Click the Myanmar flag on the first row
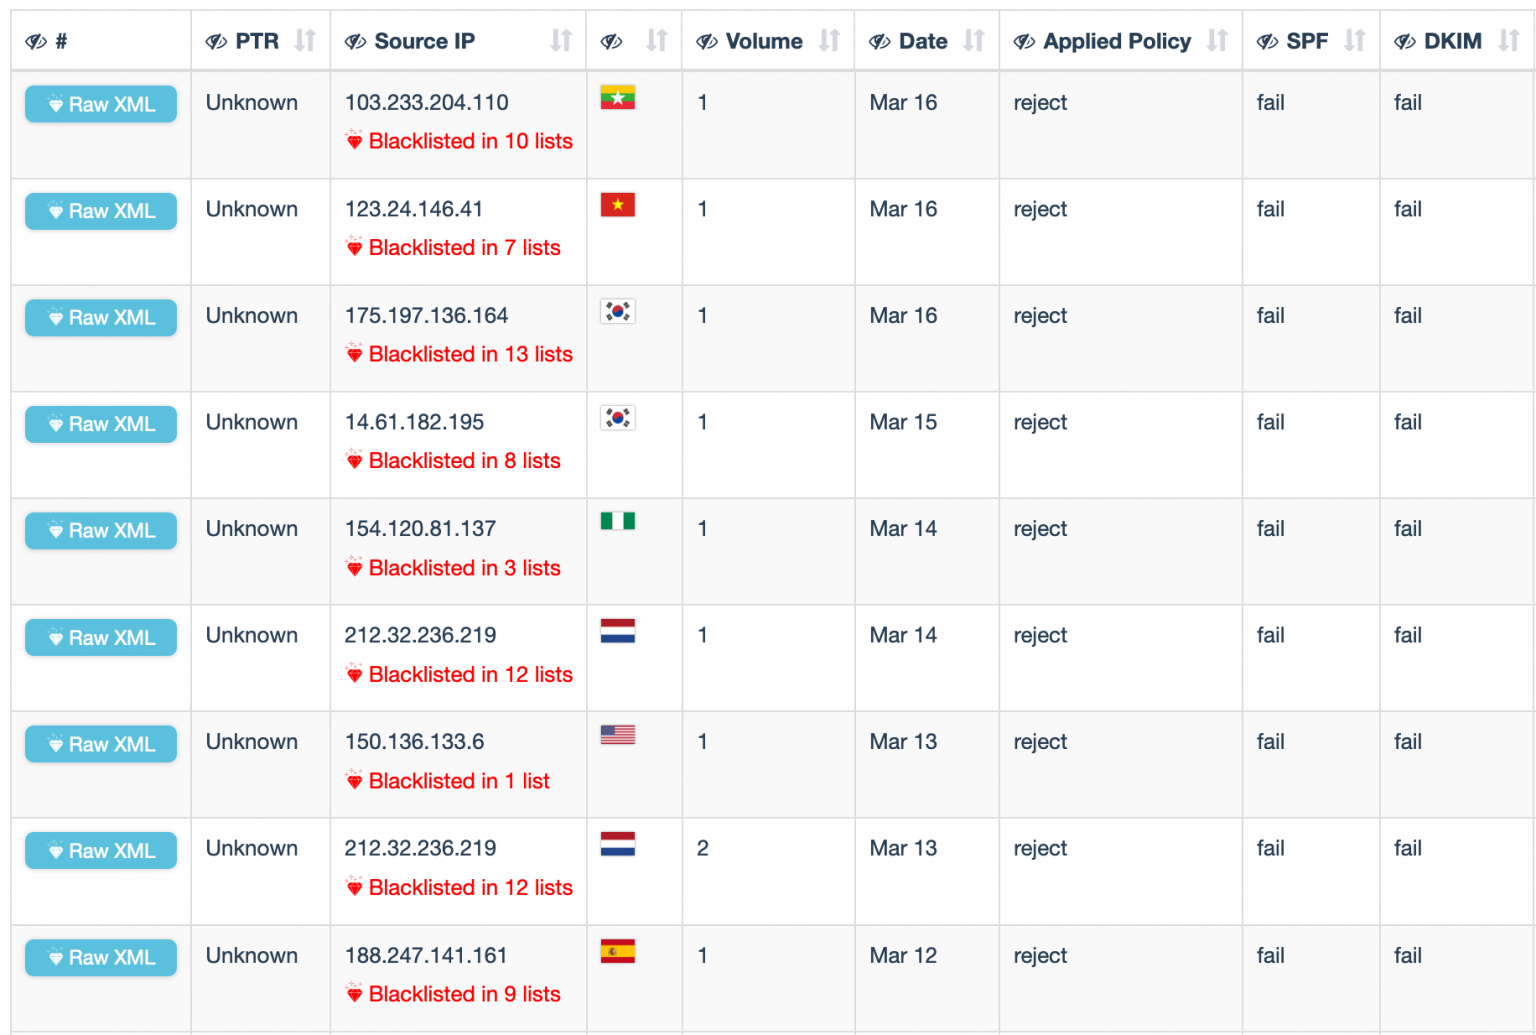 [x=617, y=99]
